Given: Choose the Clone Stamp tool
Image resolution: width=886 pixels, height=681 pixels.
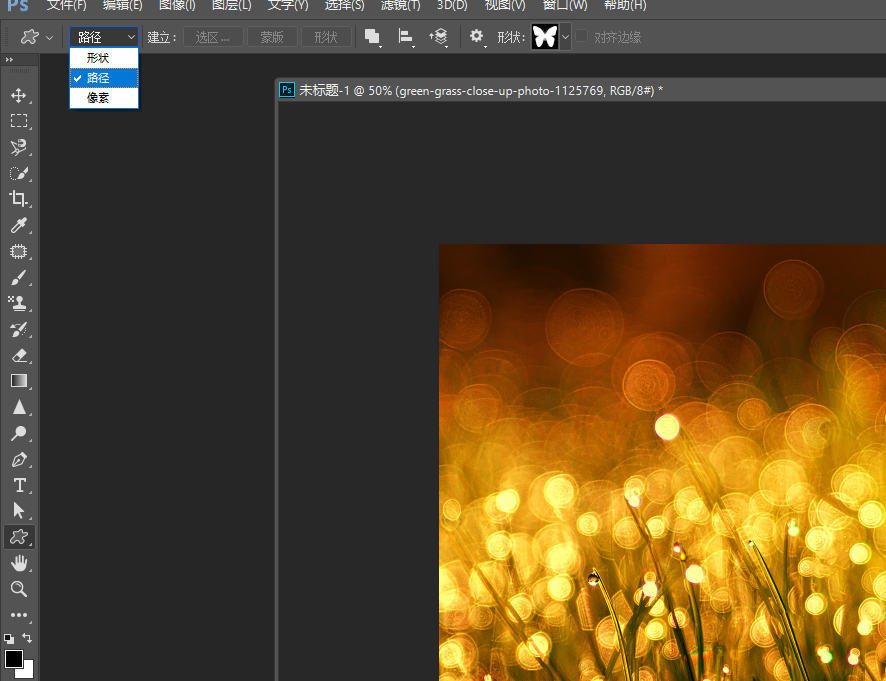Looking at the screenshot, I should 18,303.
